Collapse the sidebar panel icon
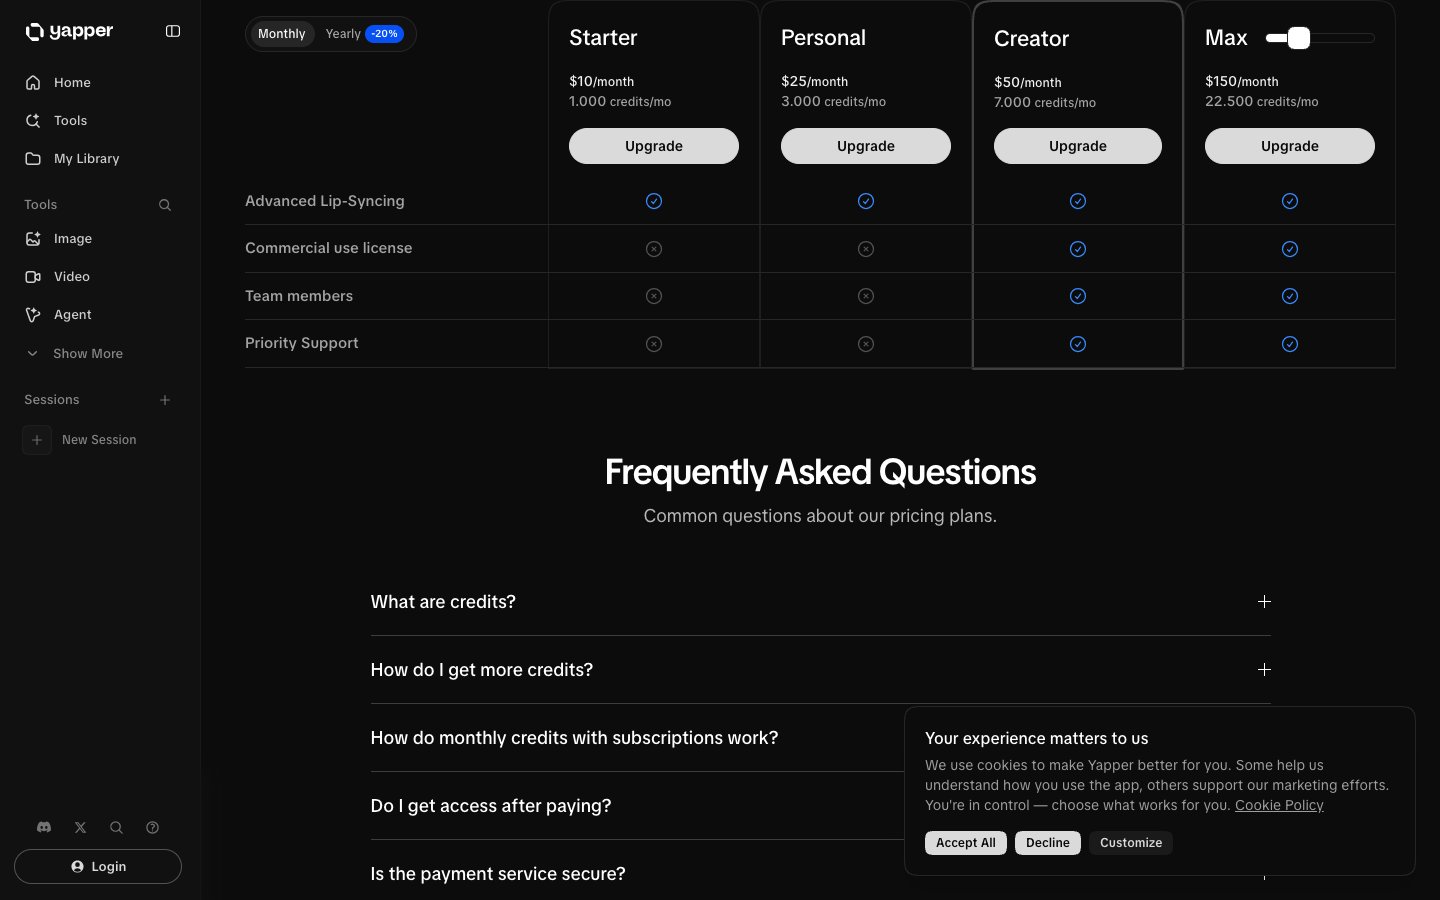 coord(173,31)
